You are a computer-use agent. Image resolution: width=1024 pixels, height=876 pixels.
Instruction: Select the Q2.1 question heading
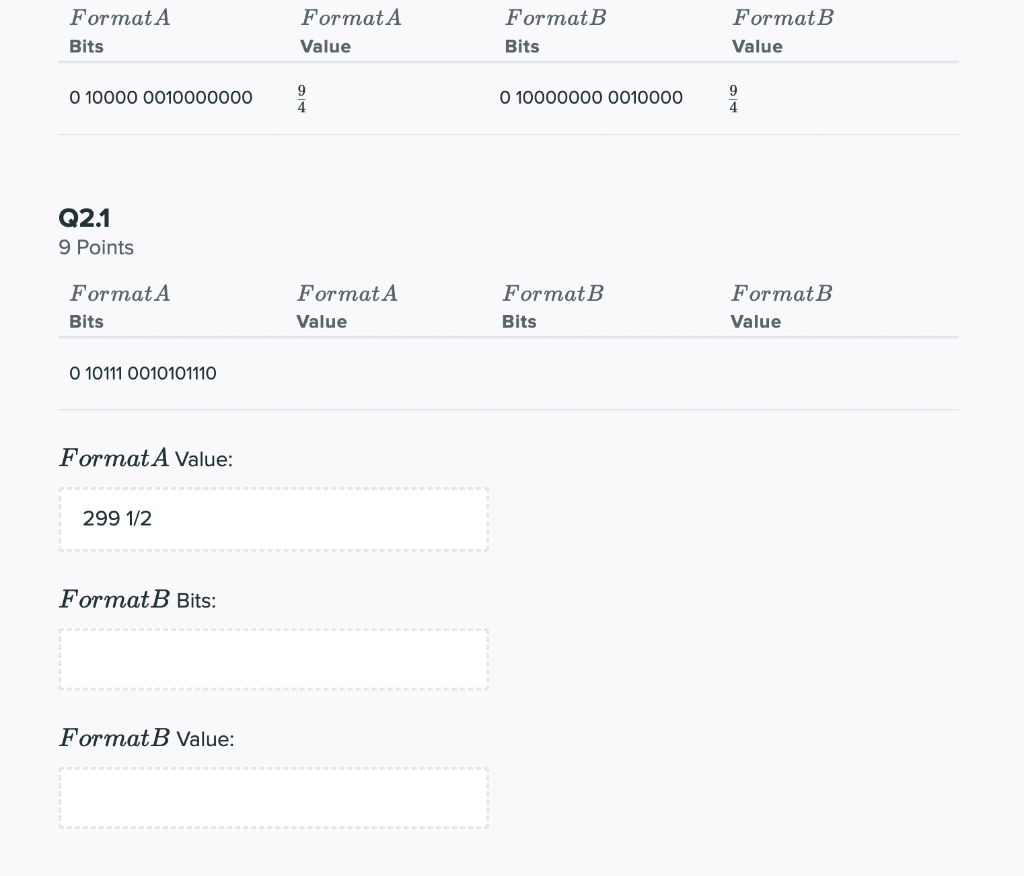tap(84, 218)
